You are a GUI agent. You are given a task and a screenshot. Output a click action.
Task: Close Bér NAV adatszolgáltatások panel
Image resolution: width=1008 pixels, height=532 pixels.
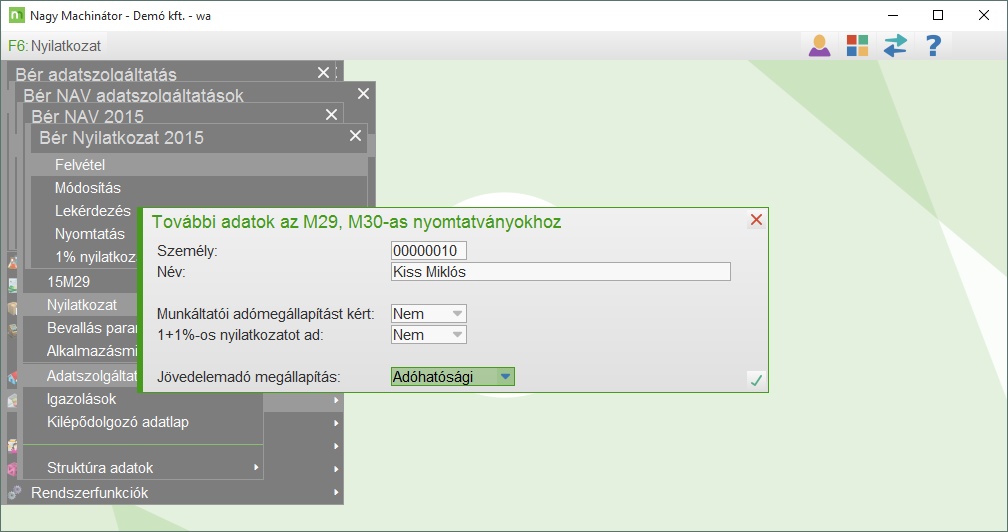coord(363,93)
